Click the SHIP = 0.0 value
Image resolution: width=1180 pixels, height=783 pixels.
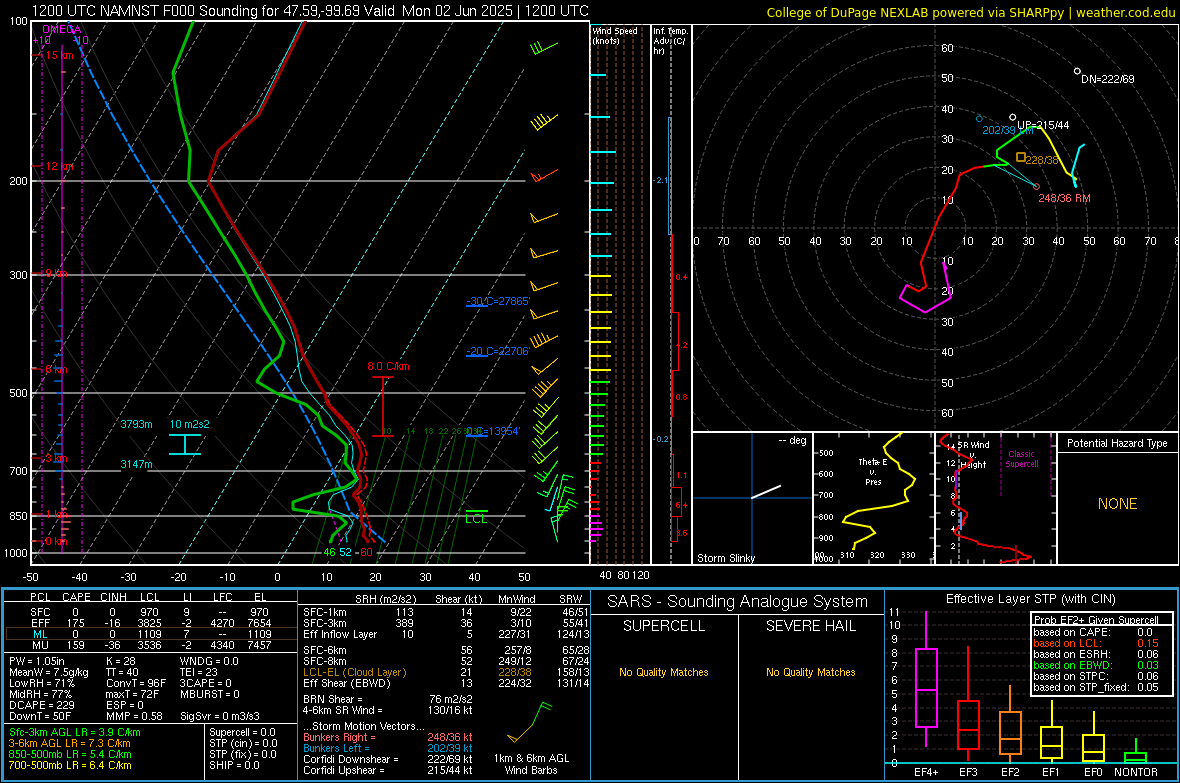tap(234, 765)
